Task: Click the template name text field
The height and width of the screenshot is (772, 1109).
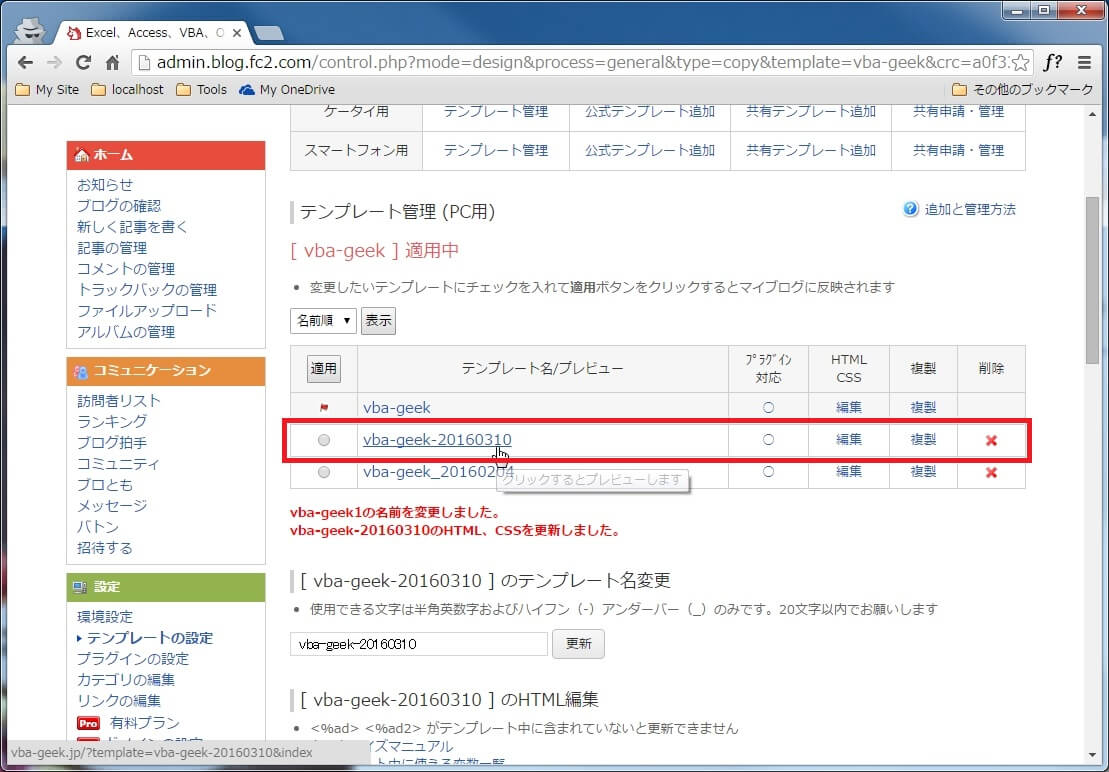Action: (x=418, y=644)
